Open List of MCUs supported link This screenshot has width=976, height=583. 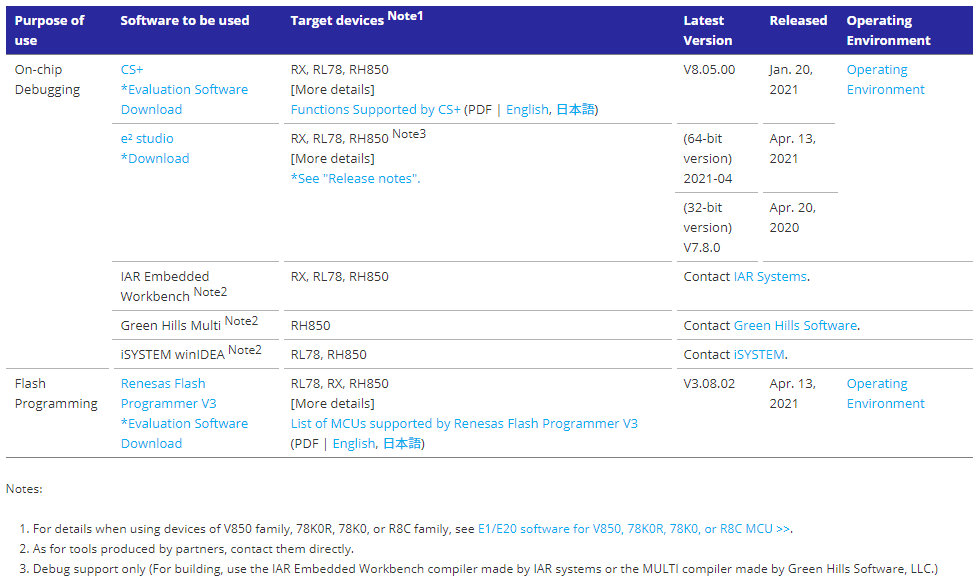pyautogui.click(x=464, y=424)
